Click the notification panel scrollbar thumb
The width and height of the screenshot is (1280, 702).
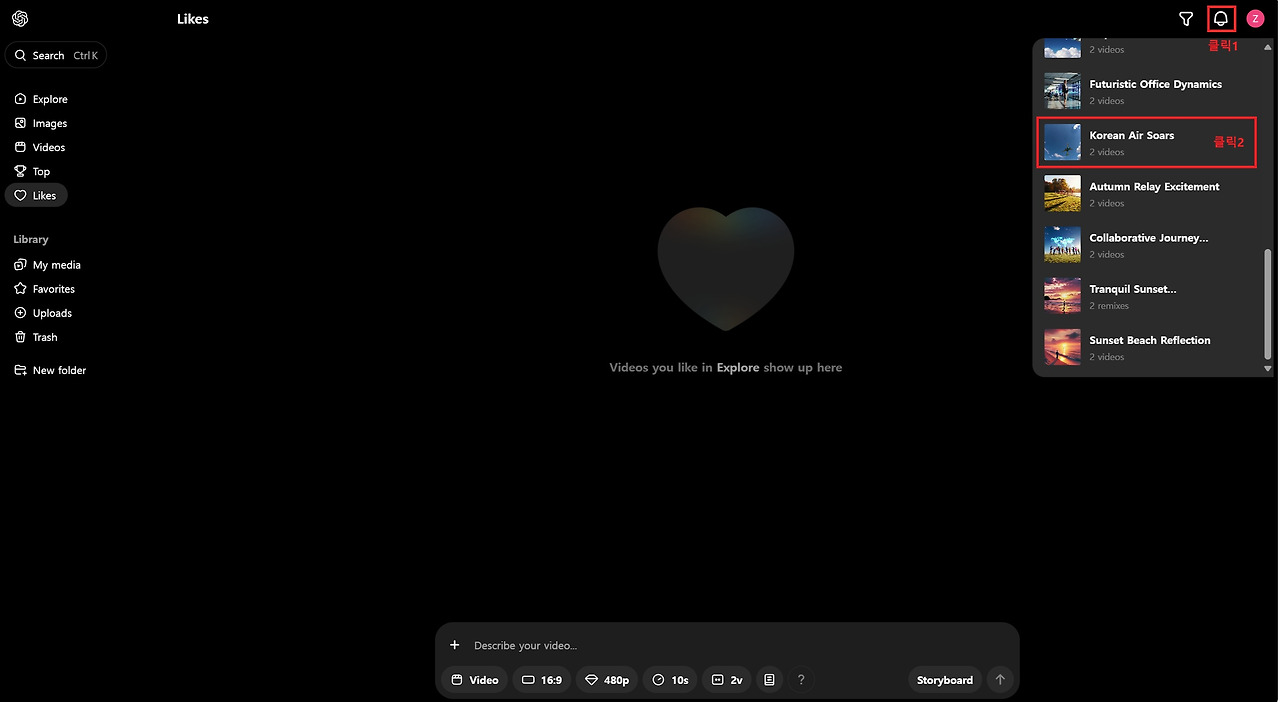coord(1268,304)
